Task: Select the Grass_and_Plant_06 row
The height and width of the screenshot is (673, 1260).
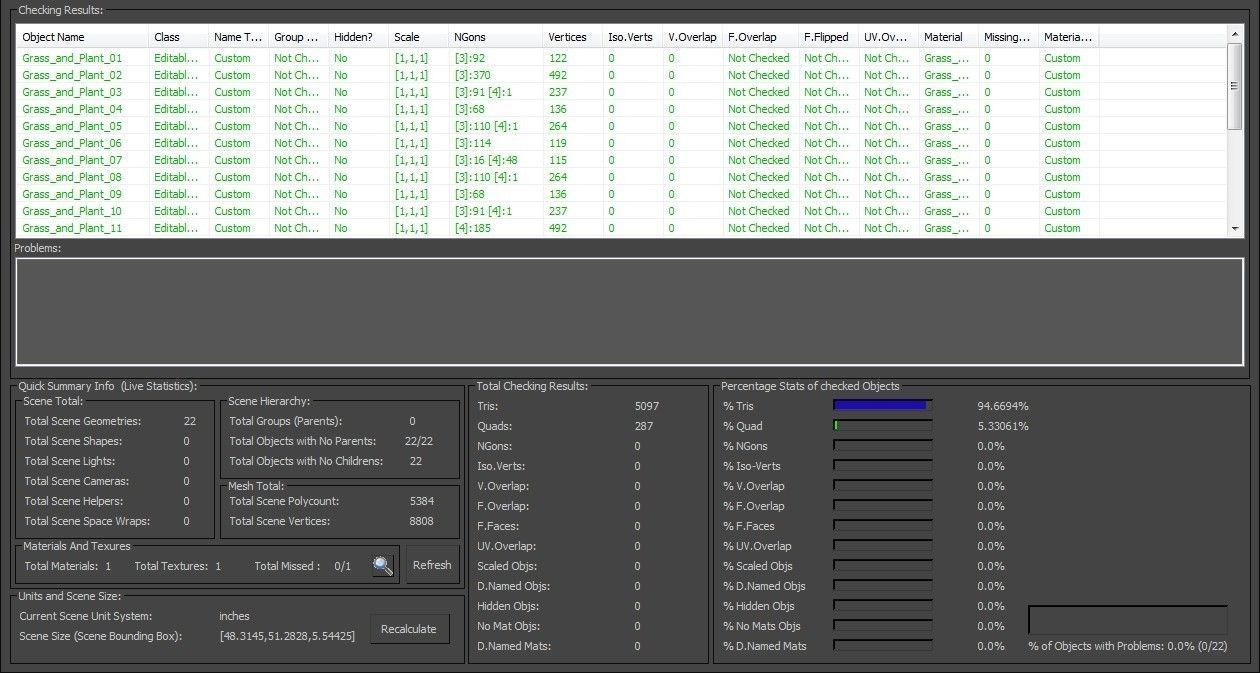Action: (x=622, y=143)
